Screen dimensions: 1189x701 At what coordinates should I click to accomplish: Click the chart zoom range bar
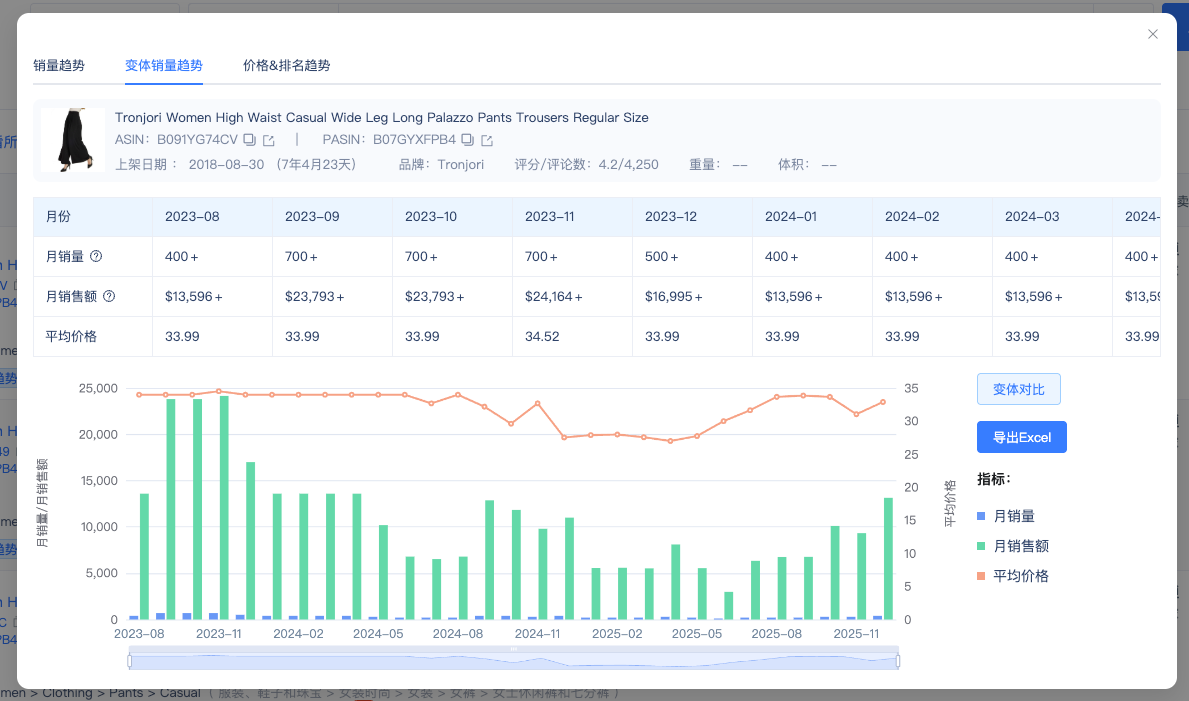coord(514,662)
